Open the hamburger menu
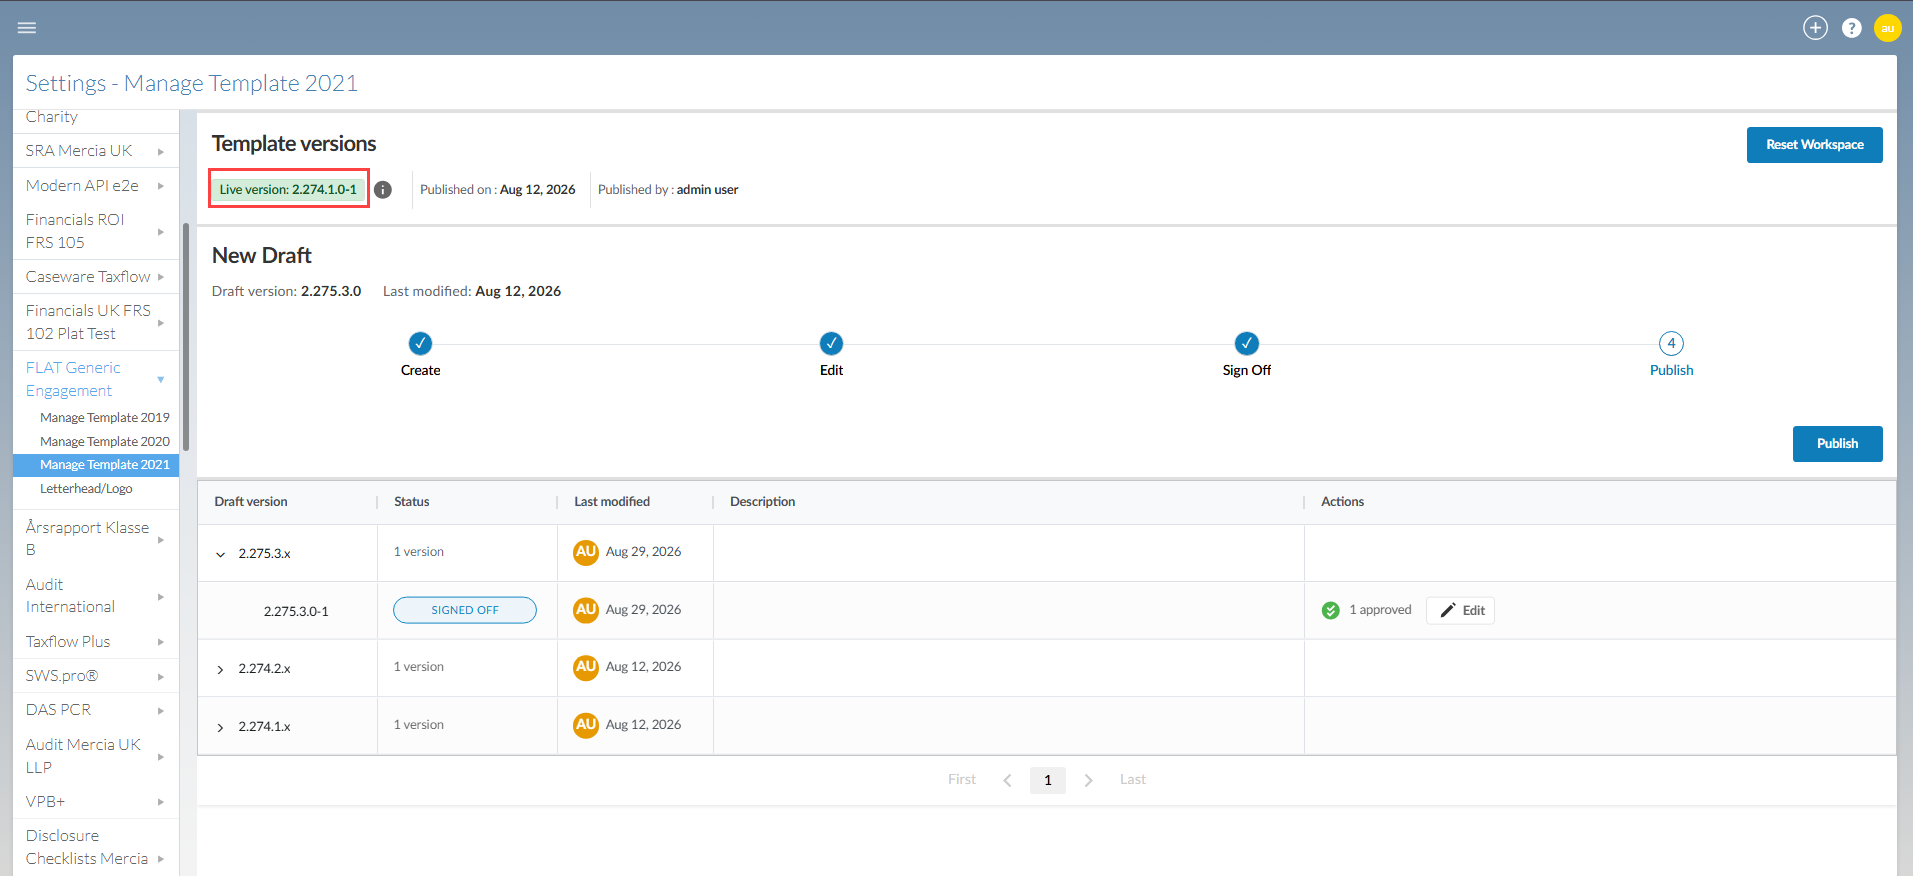 tap(27, 28)
